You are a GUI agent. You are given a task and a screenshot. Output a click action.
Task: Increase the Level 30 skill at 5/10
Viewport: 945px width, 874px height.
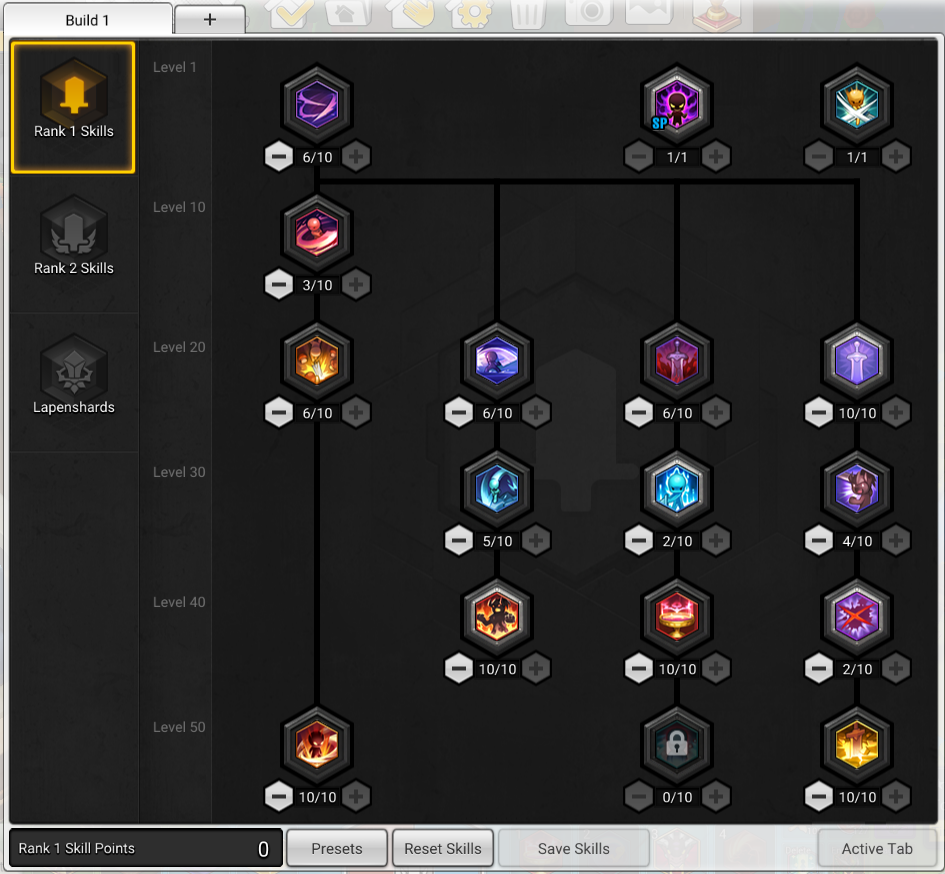(x=536, y=541)
